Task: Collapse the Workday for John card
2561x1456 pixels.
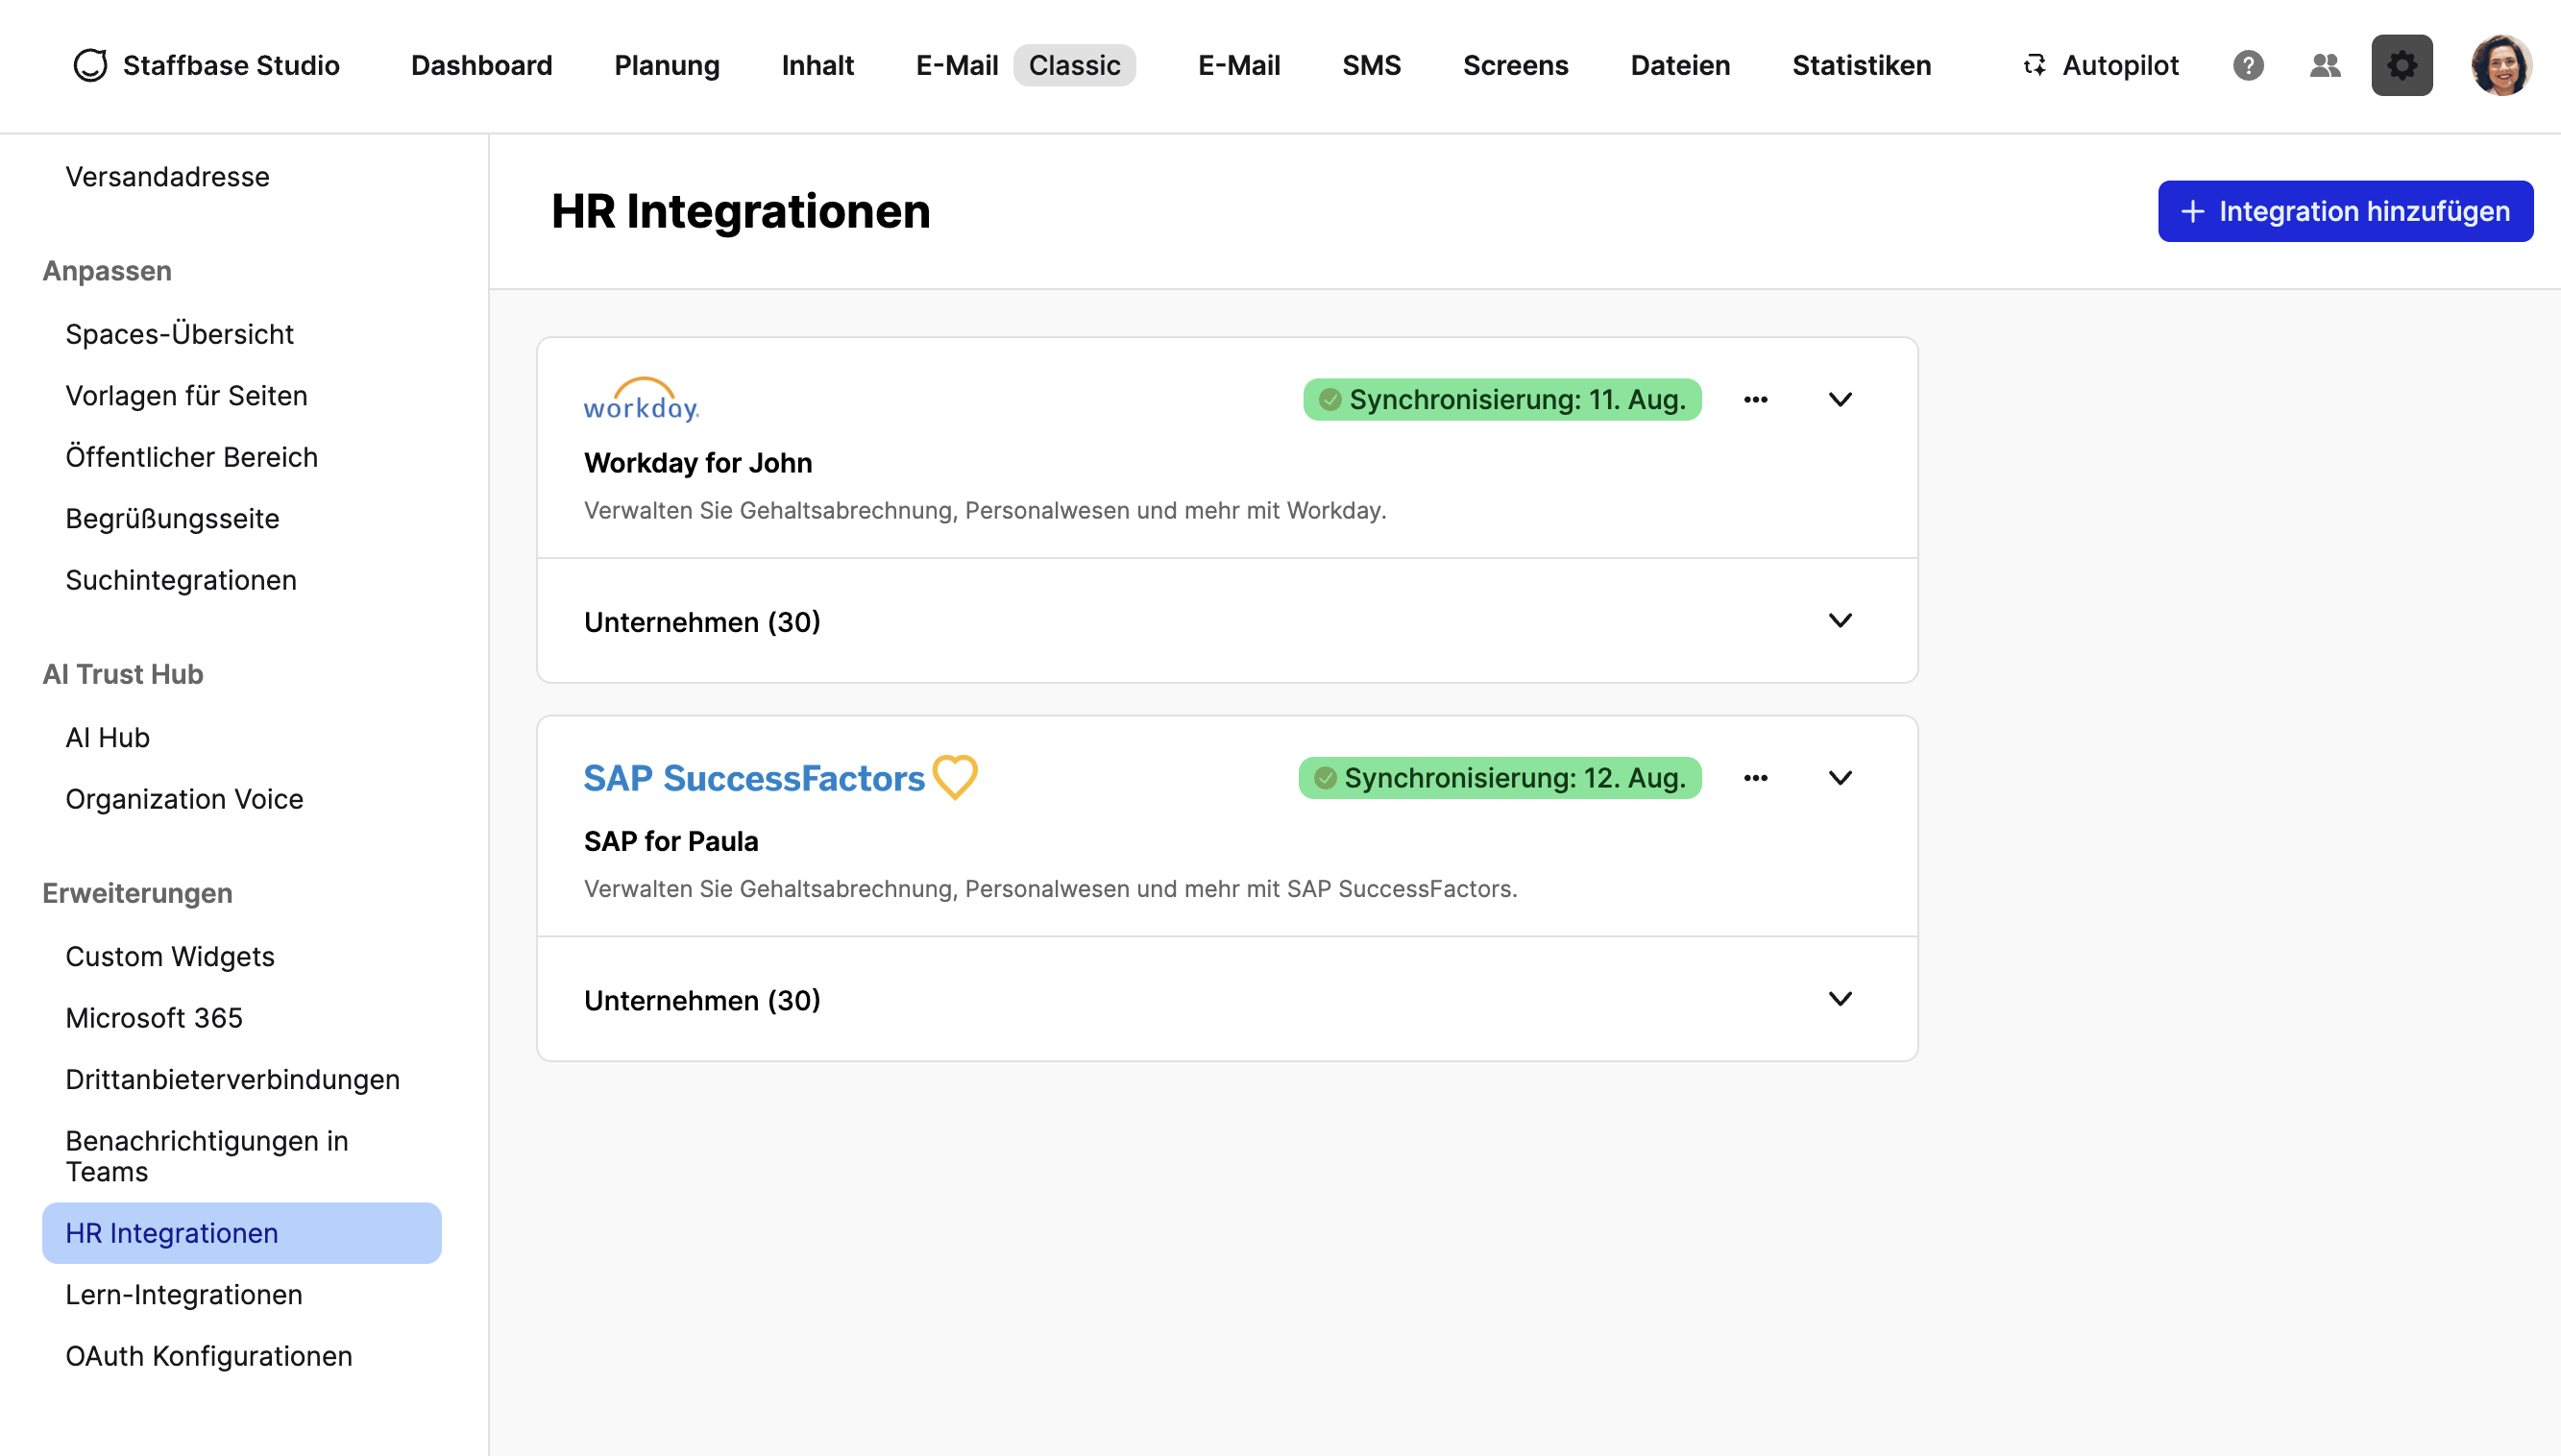Action: 1840,399
